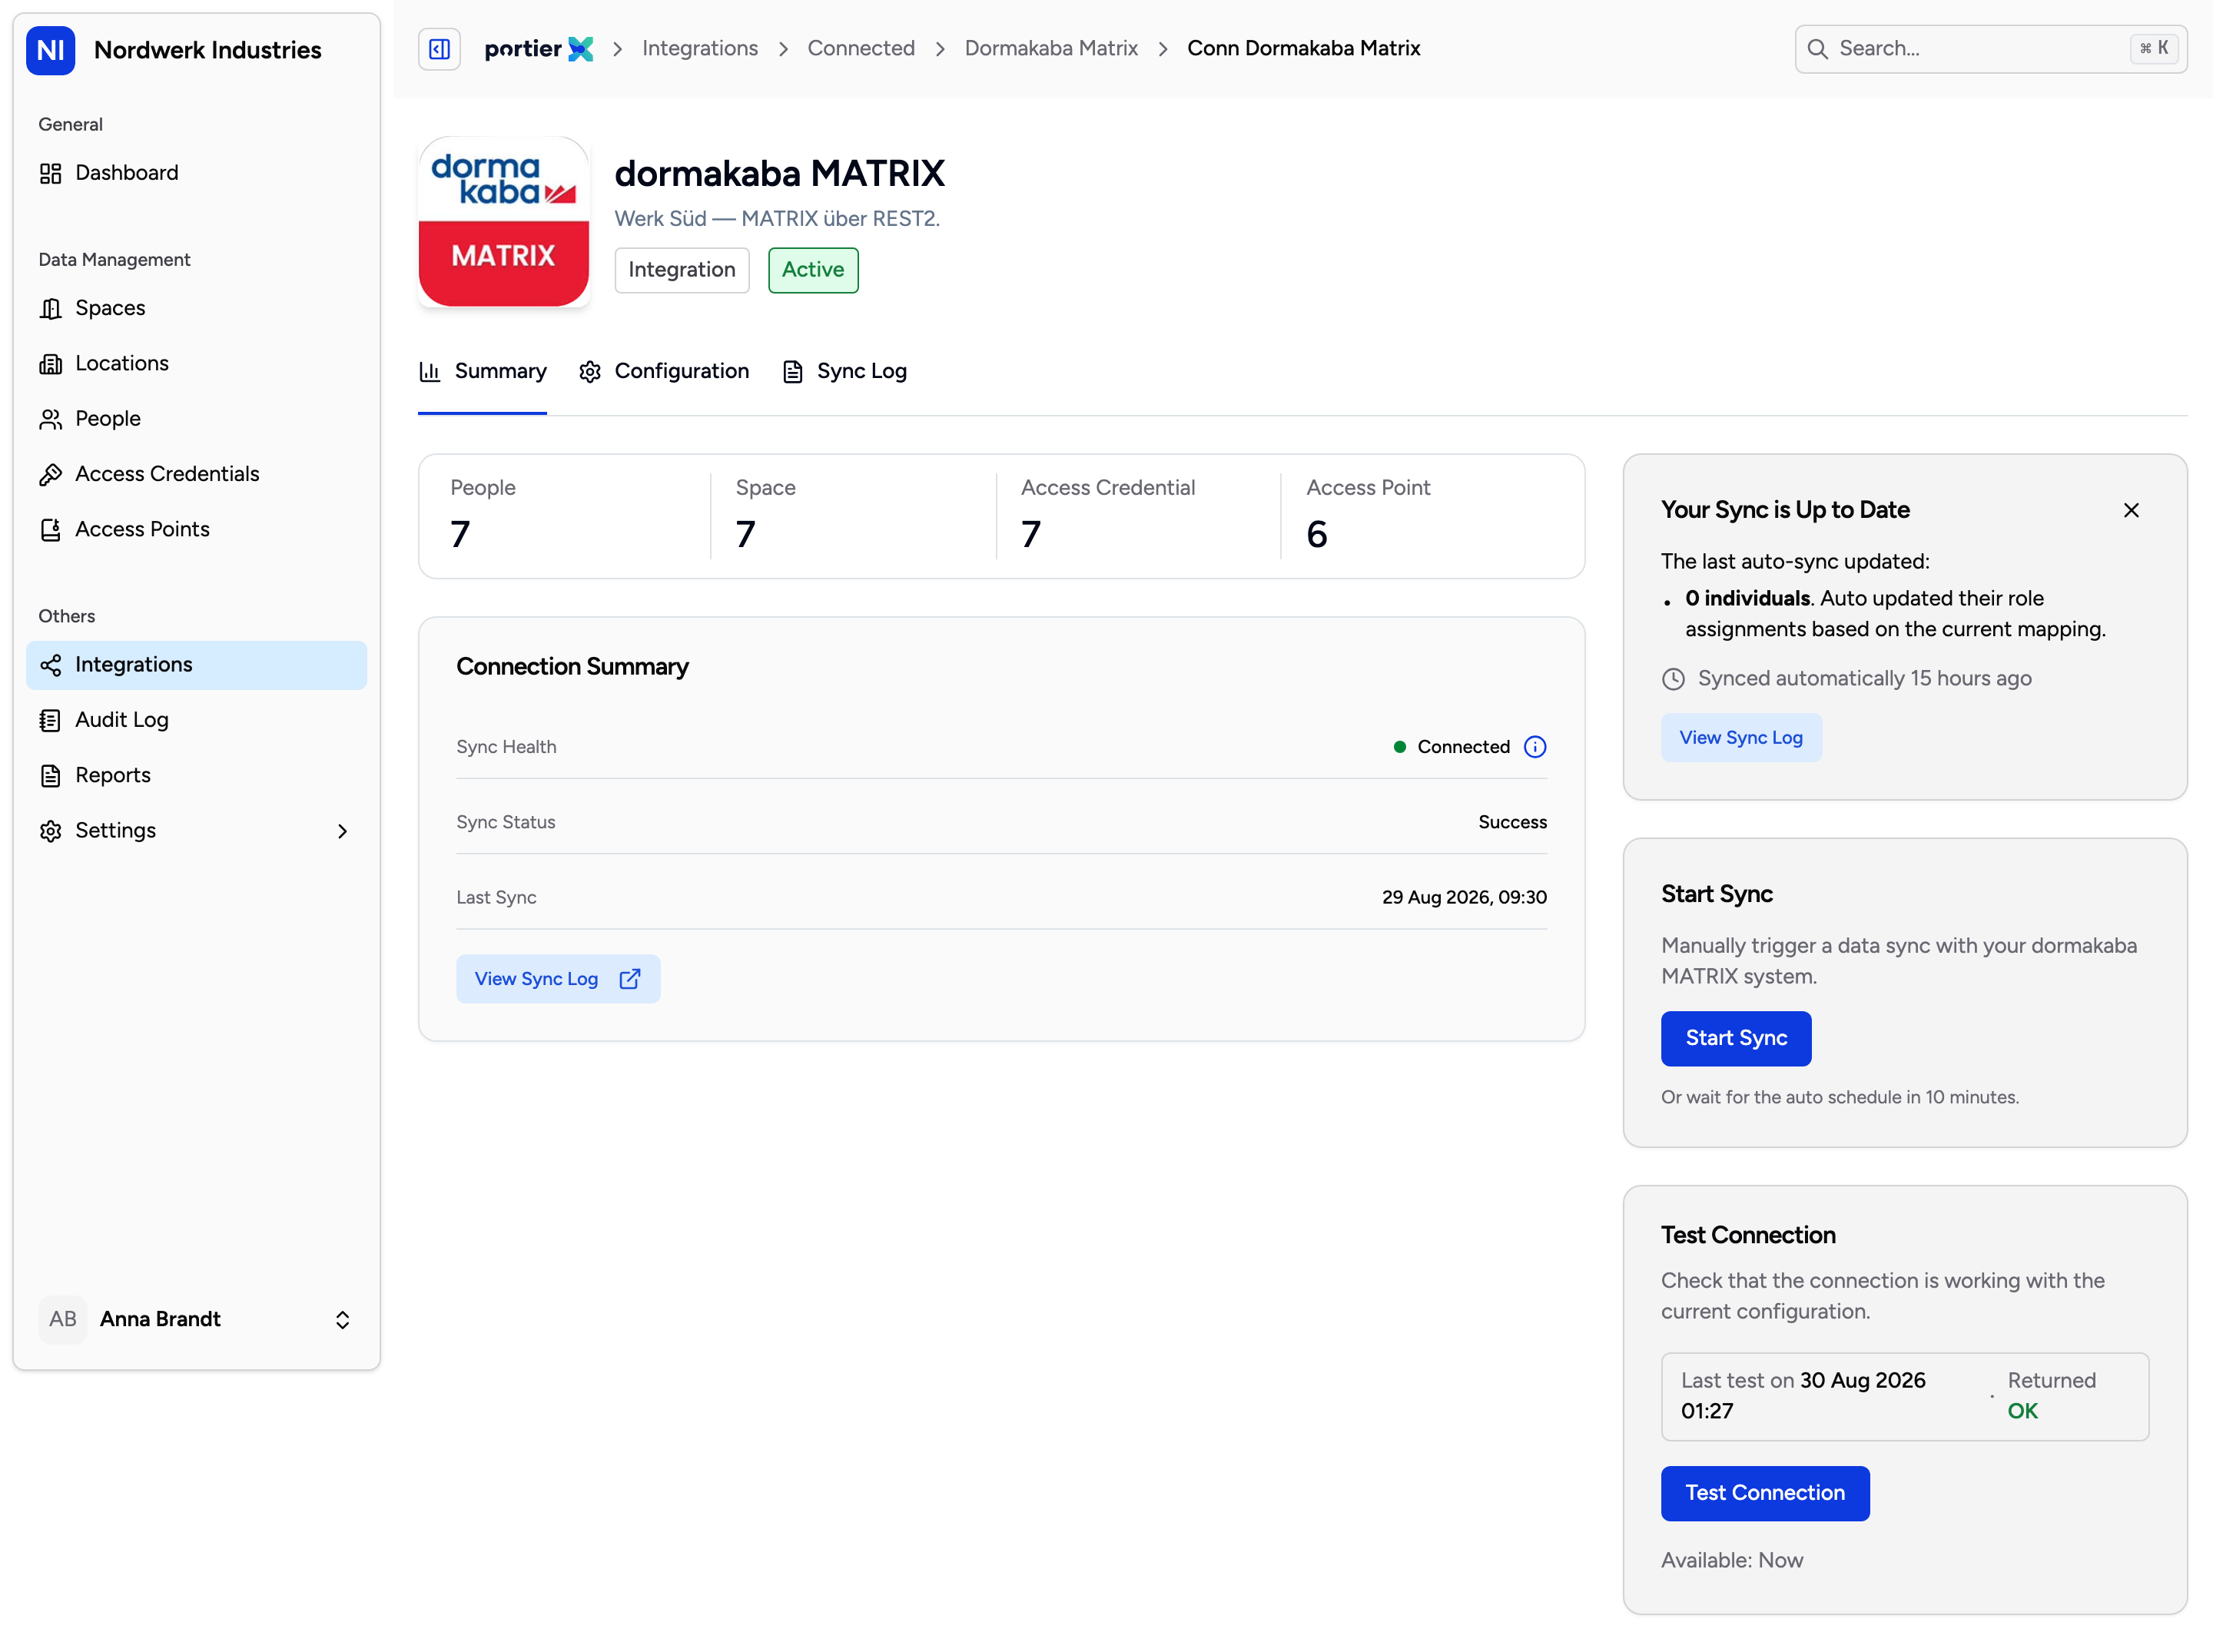Image resolution: width=2213 pixels, height=1652 pixels.
Task: Open Locations in the sidebar
Action: 196,364
